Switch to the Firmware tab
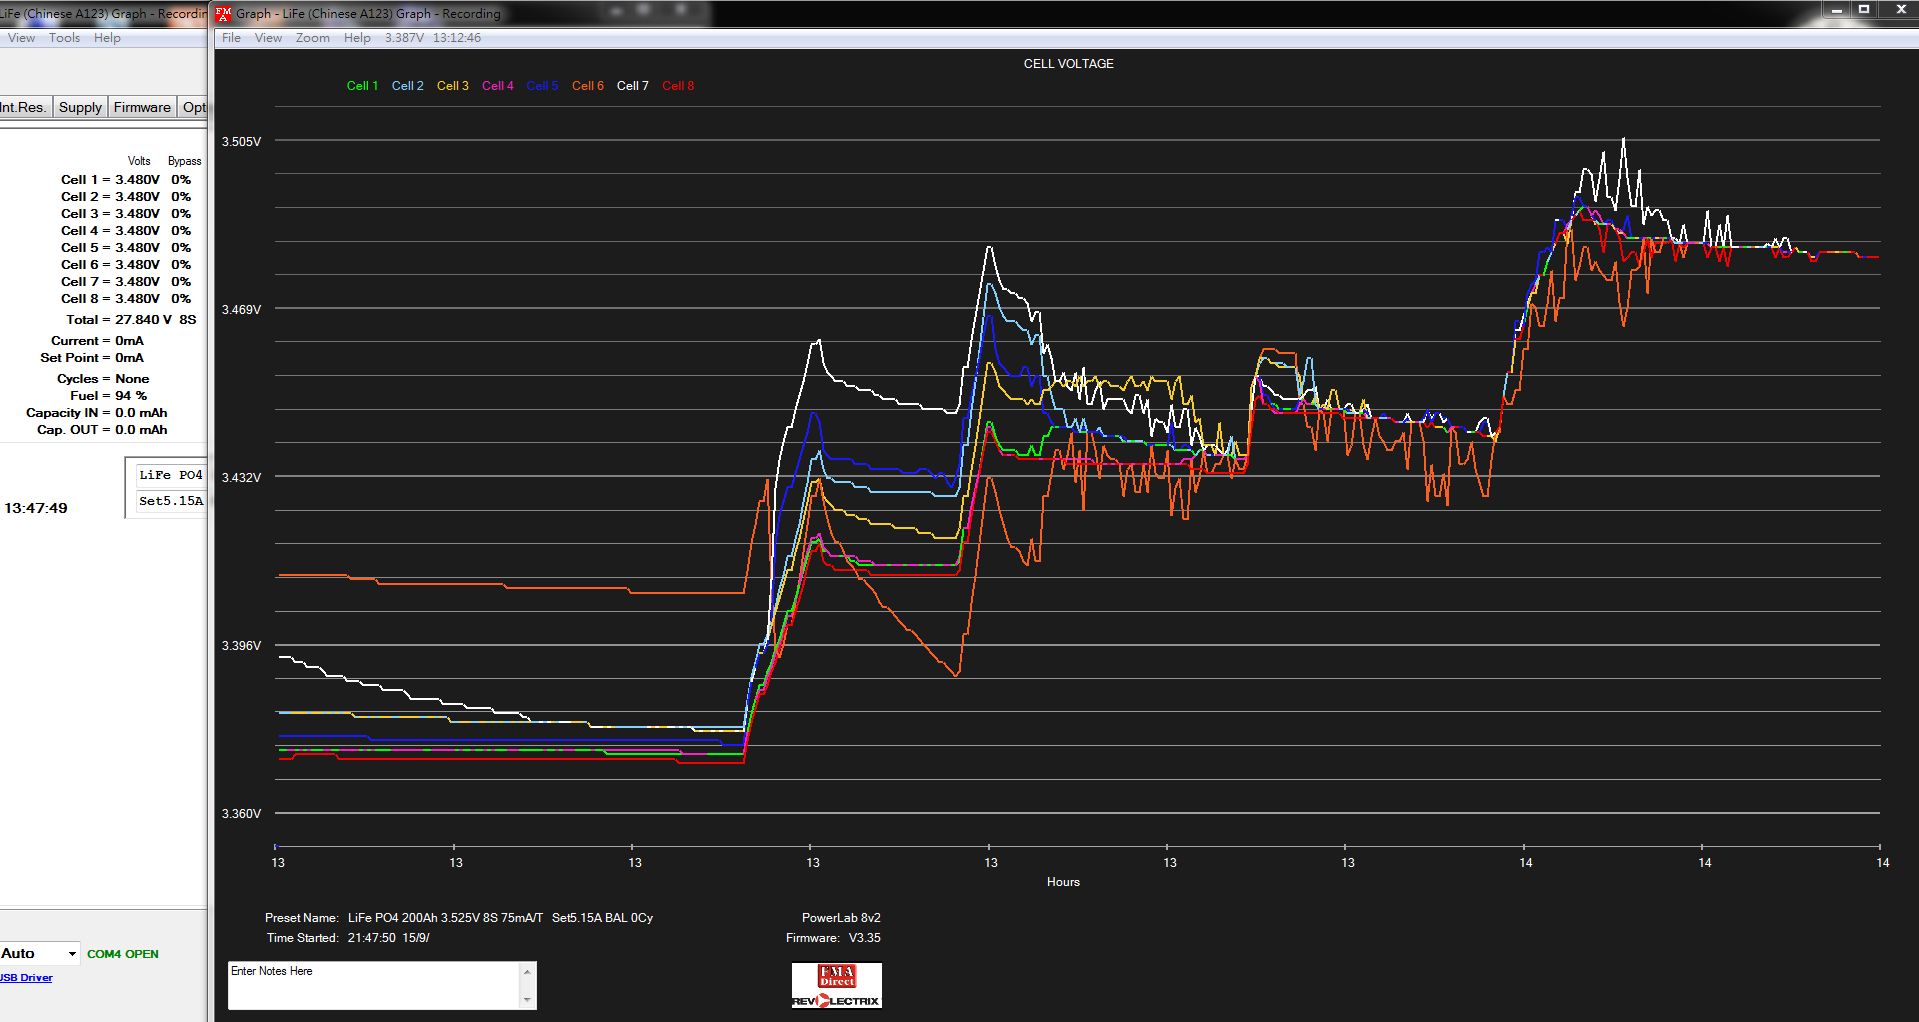Image resolution: width=1919 pixels, height=1022 pixels. click(x=141, y=107)
